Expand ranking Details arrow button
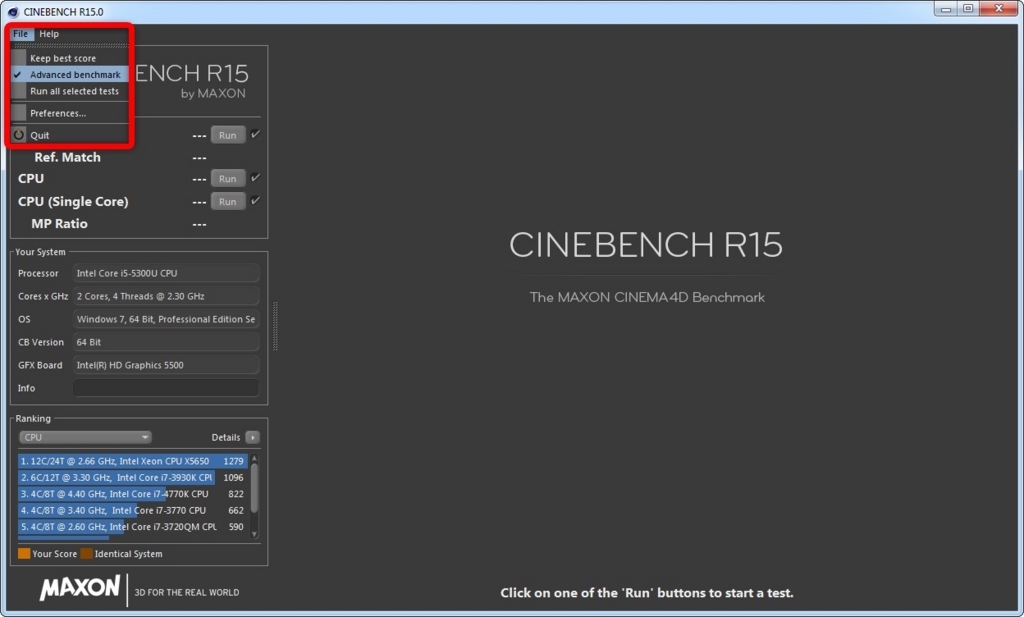 tap(253, 437)
